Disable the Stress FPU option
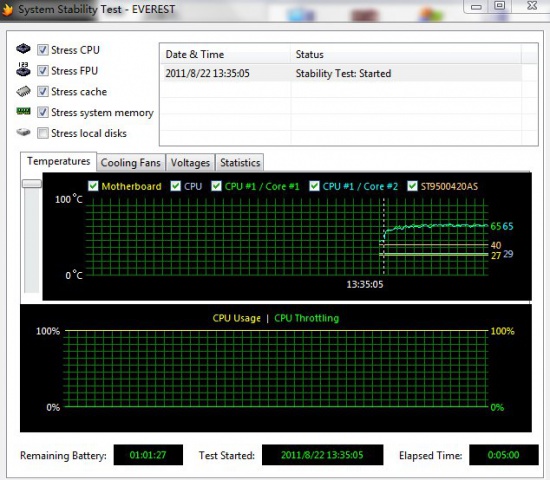The height and width of the screenshot is (480, 550). coord(43,71)
